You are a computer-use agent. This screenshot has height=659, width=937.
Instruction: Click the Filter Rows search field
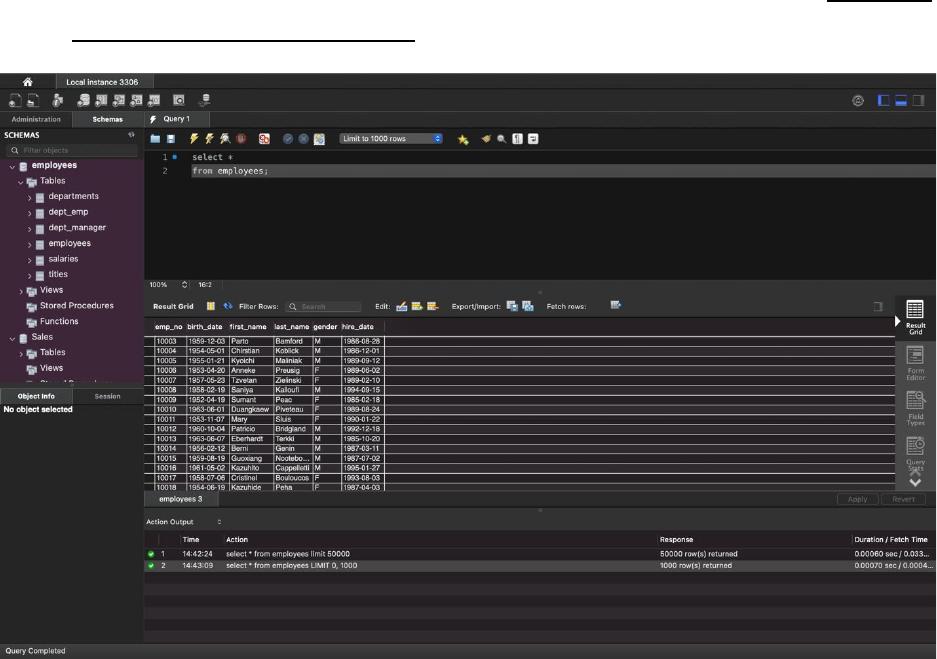(323, 306)
